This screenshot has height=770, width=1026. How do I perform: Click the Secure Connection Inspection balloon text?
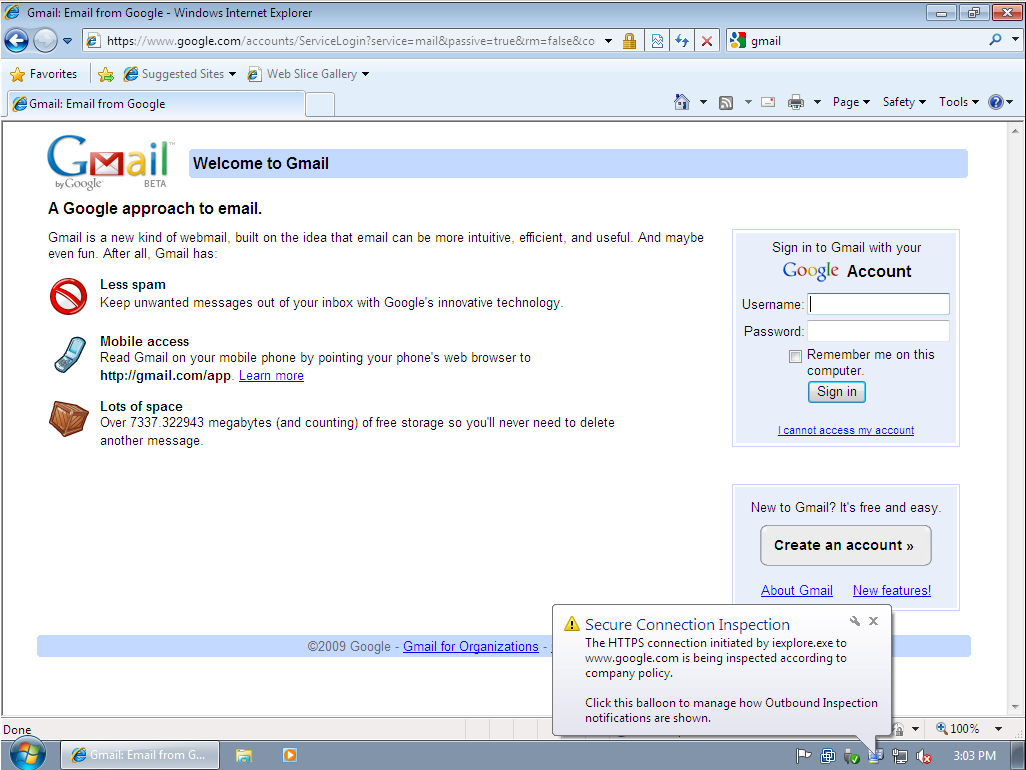pos(732,680)
